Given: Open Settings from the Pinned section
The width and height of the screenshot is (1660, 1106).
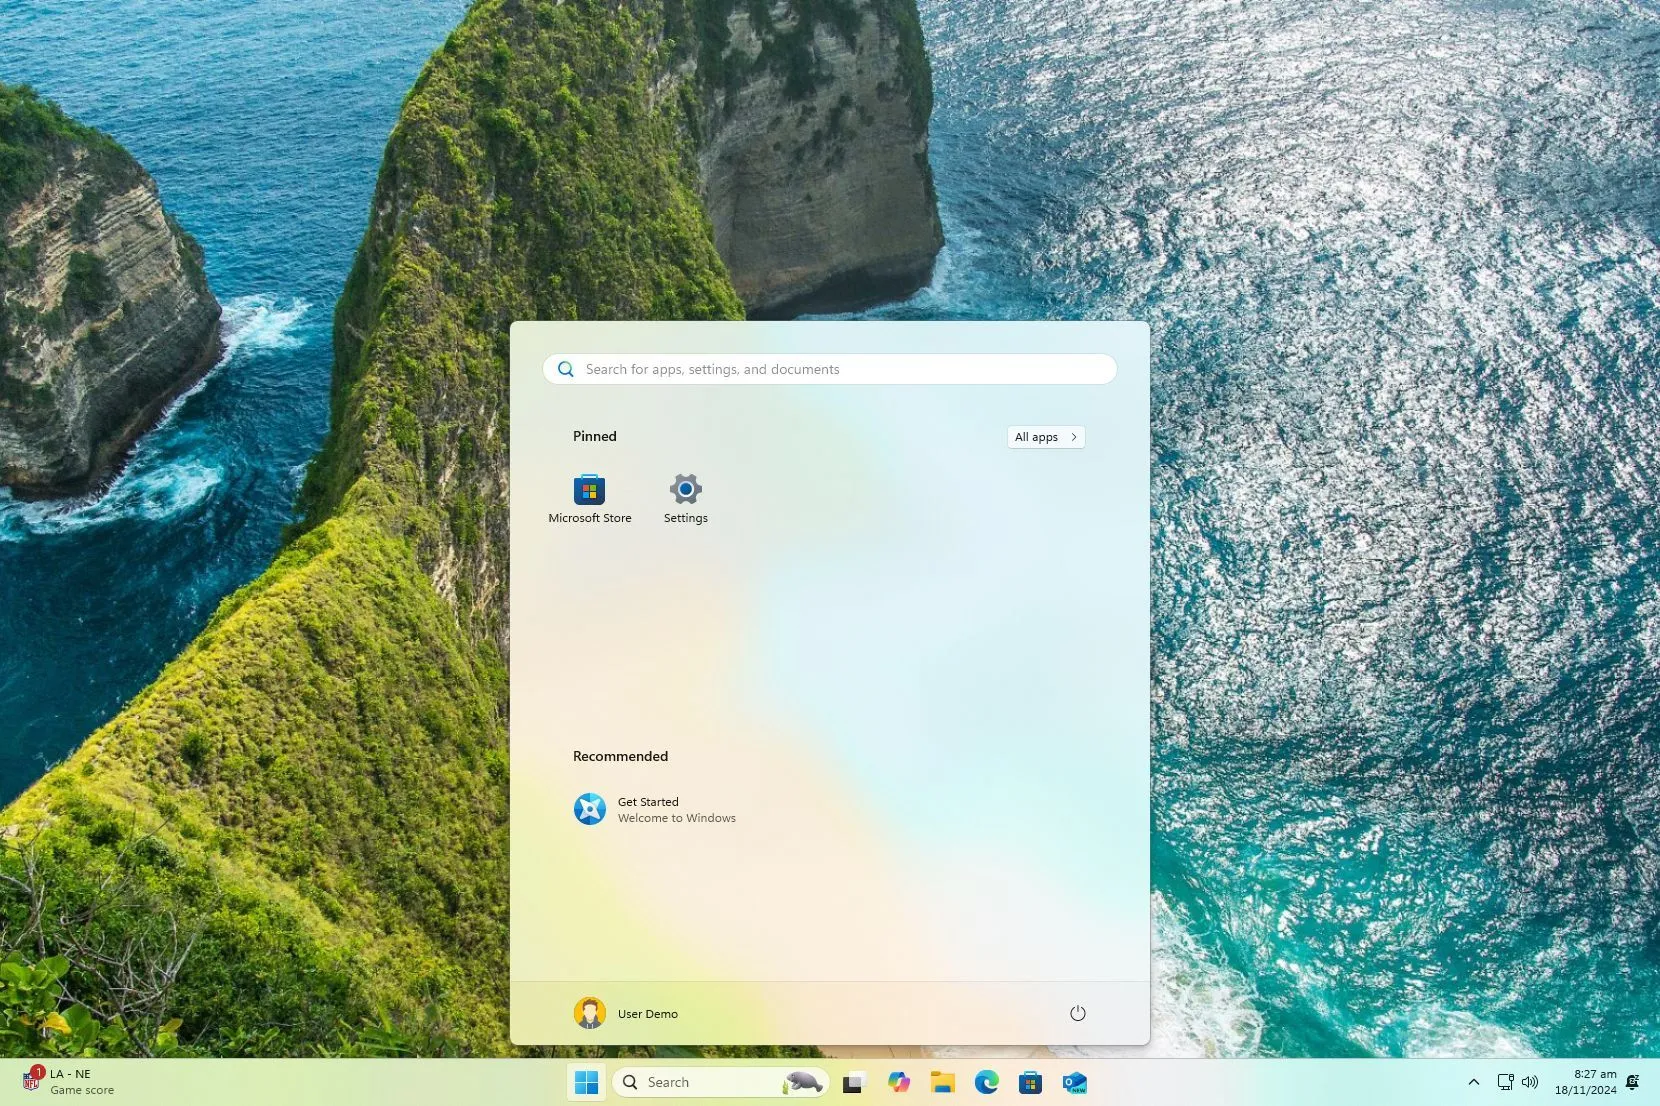Looking at the screenshot, I should (685, 498).
